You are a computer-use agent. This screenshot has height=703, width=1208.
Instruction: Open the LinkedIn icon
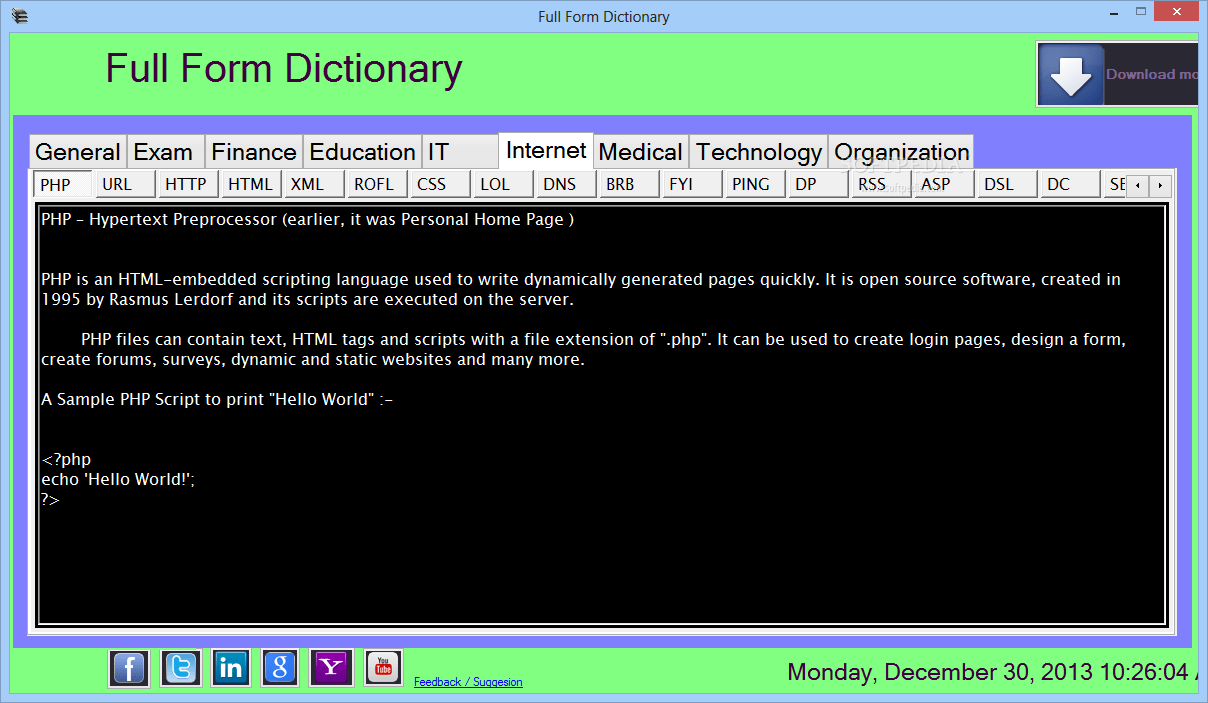tap(230, 668)
